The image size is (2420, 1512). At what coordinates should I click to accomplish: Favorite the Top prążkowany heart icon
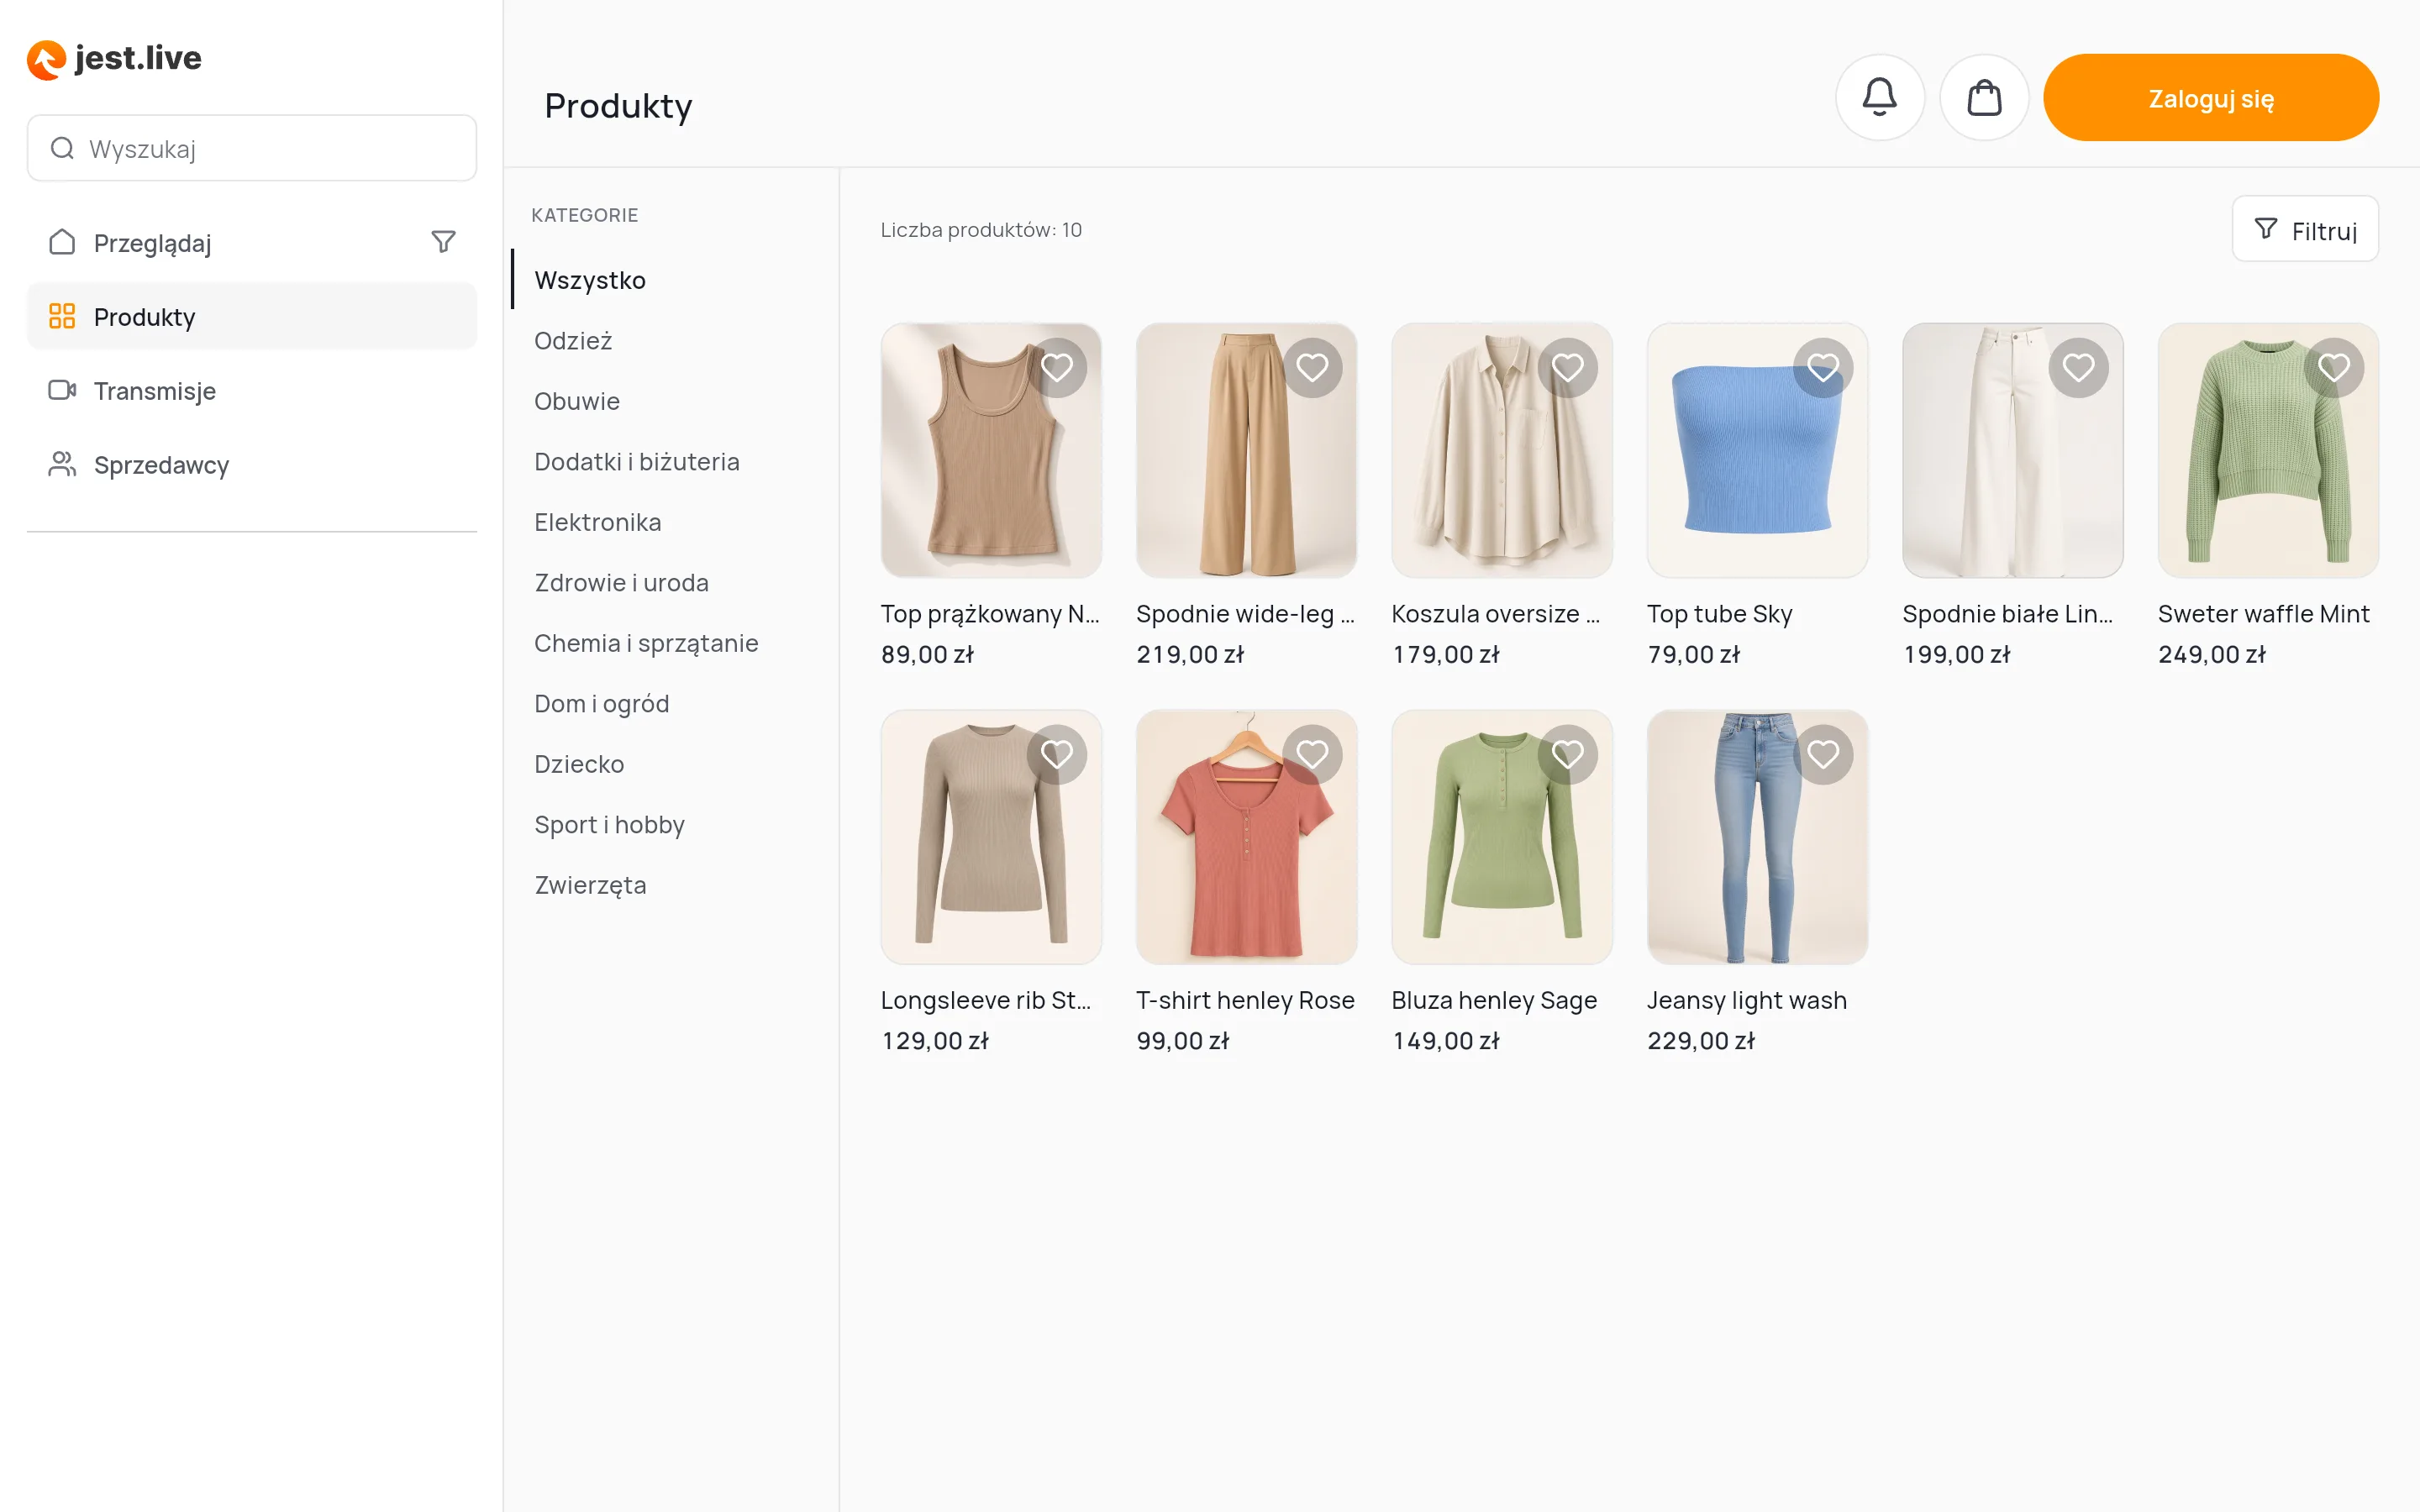pos(1057,368)
